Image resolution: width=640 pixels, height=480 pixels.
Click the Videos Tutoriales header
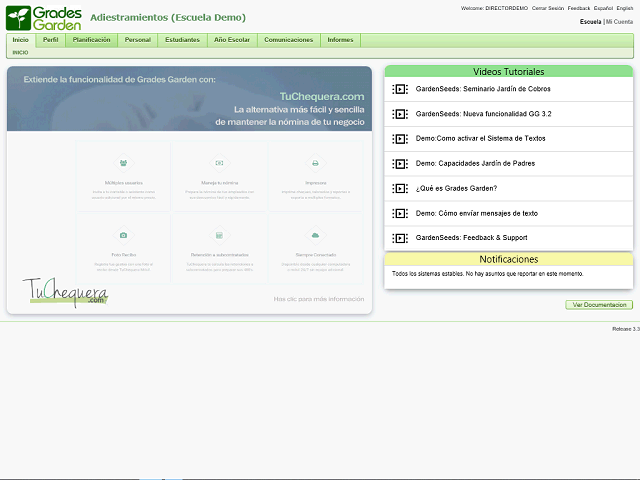tap(509, 71)
